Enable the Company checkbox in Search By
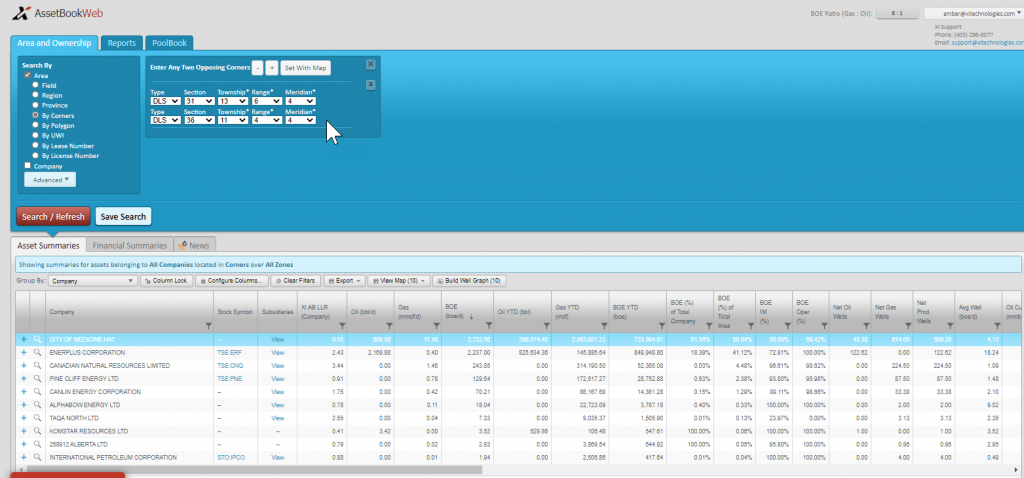Screen dimensions: 1024x478 (27, 166)
